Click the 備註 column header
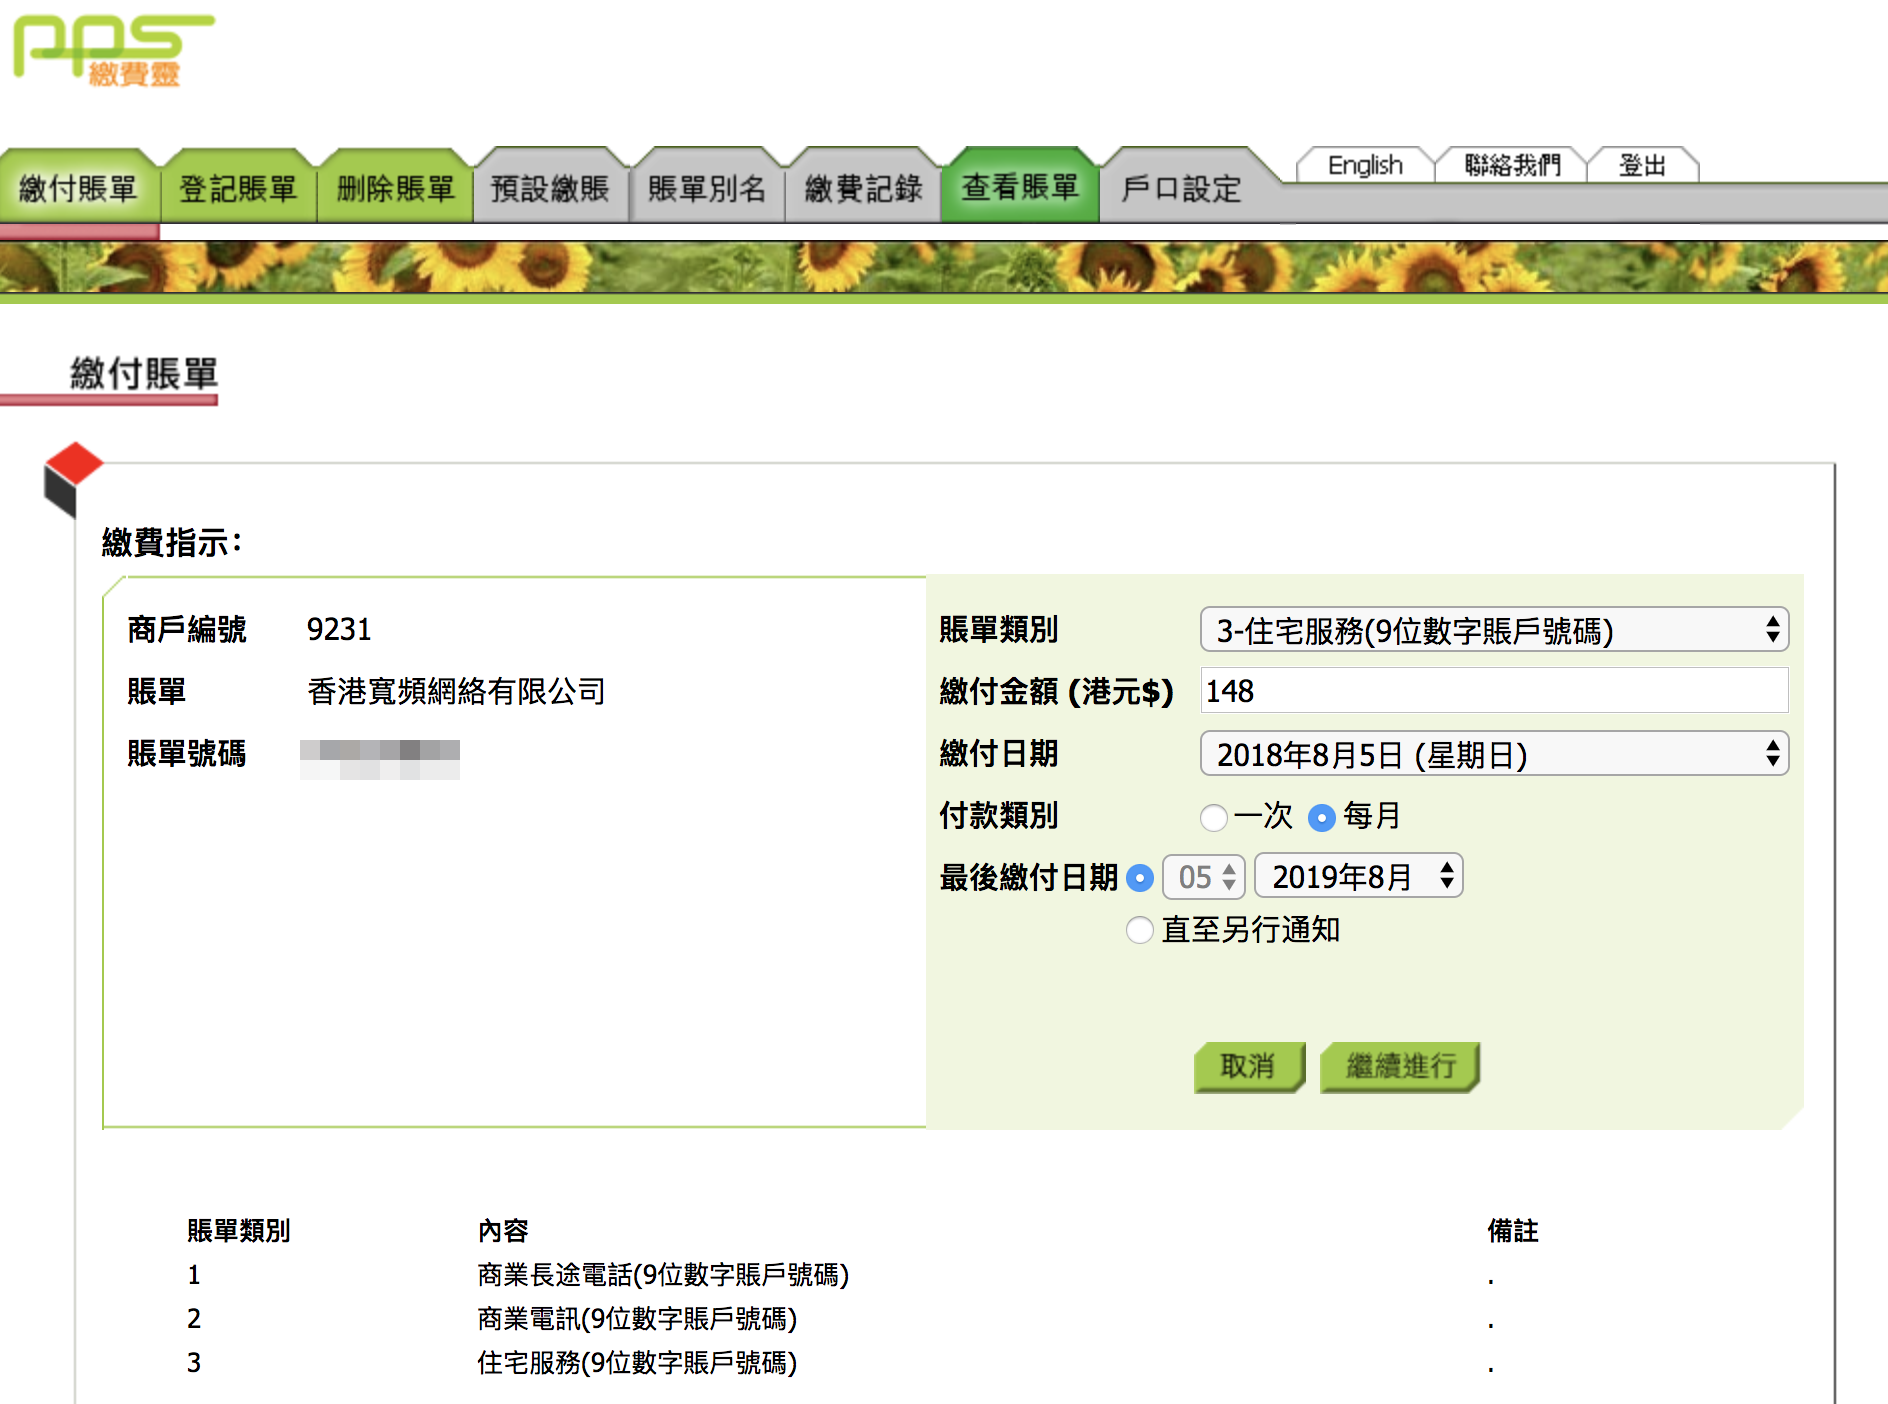 click(1513, 1231)
